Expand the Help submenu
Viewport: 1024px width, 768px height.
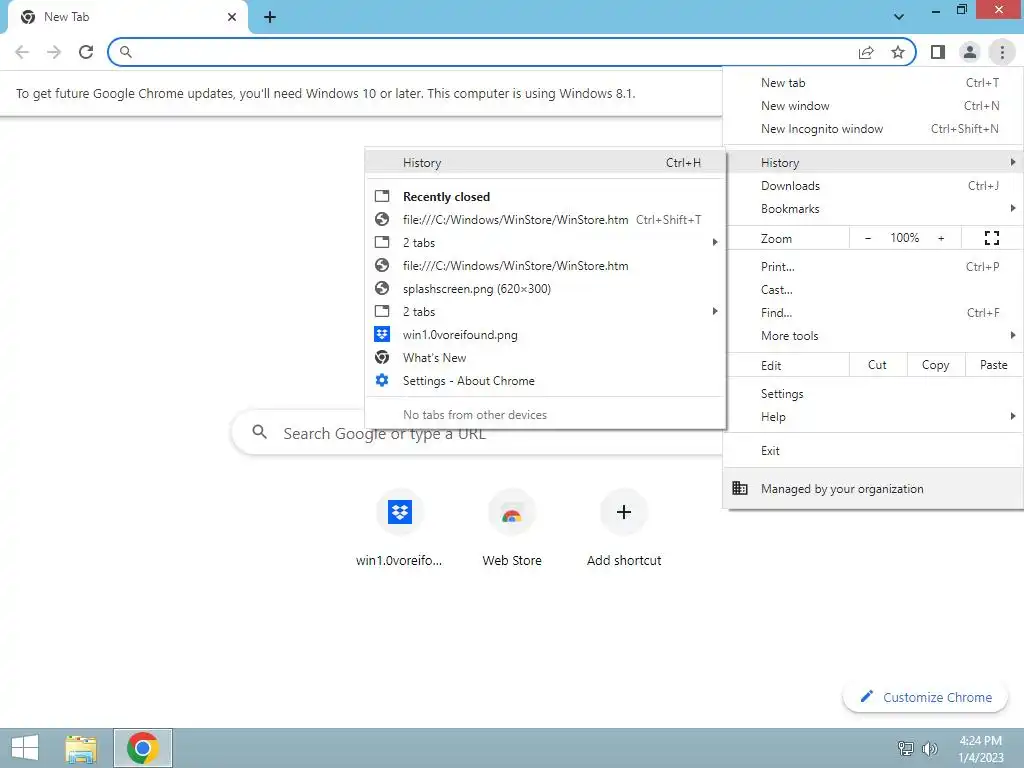coord(873,417)
